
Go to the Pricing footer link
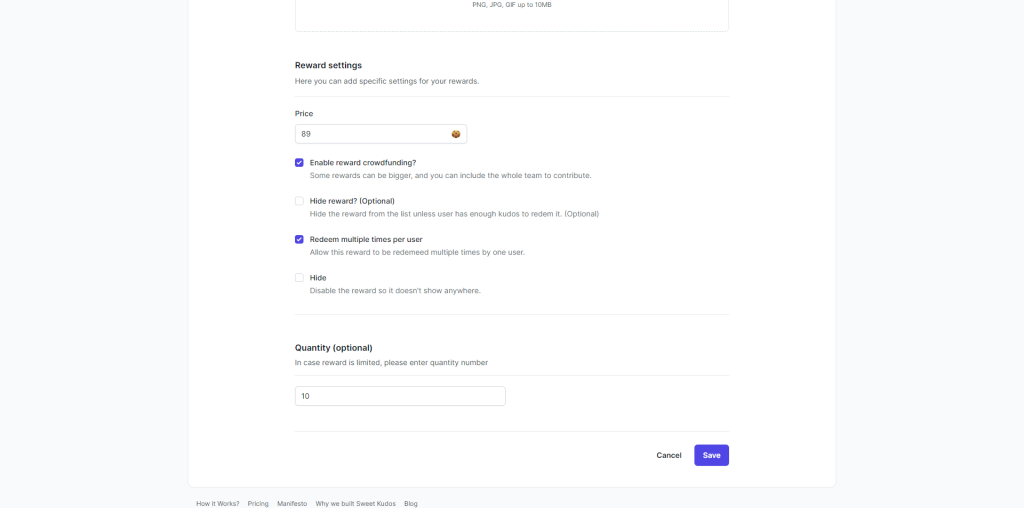coord(258,503)
